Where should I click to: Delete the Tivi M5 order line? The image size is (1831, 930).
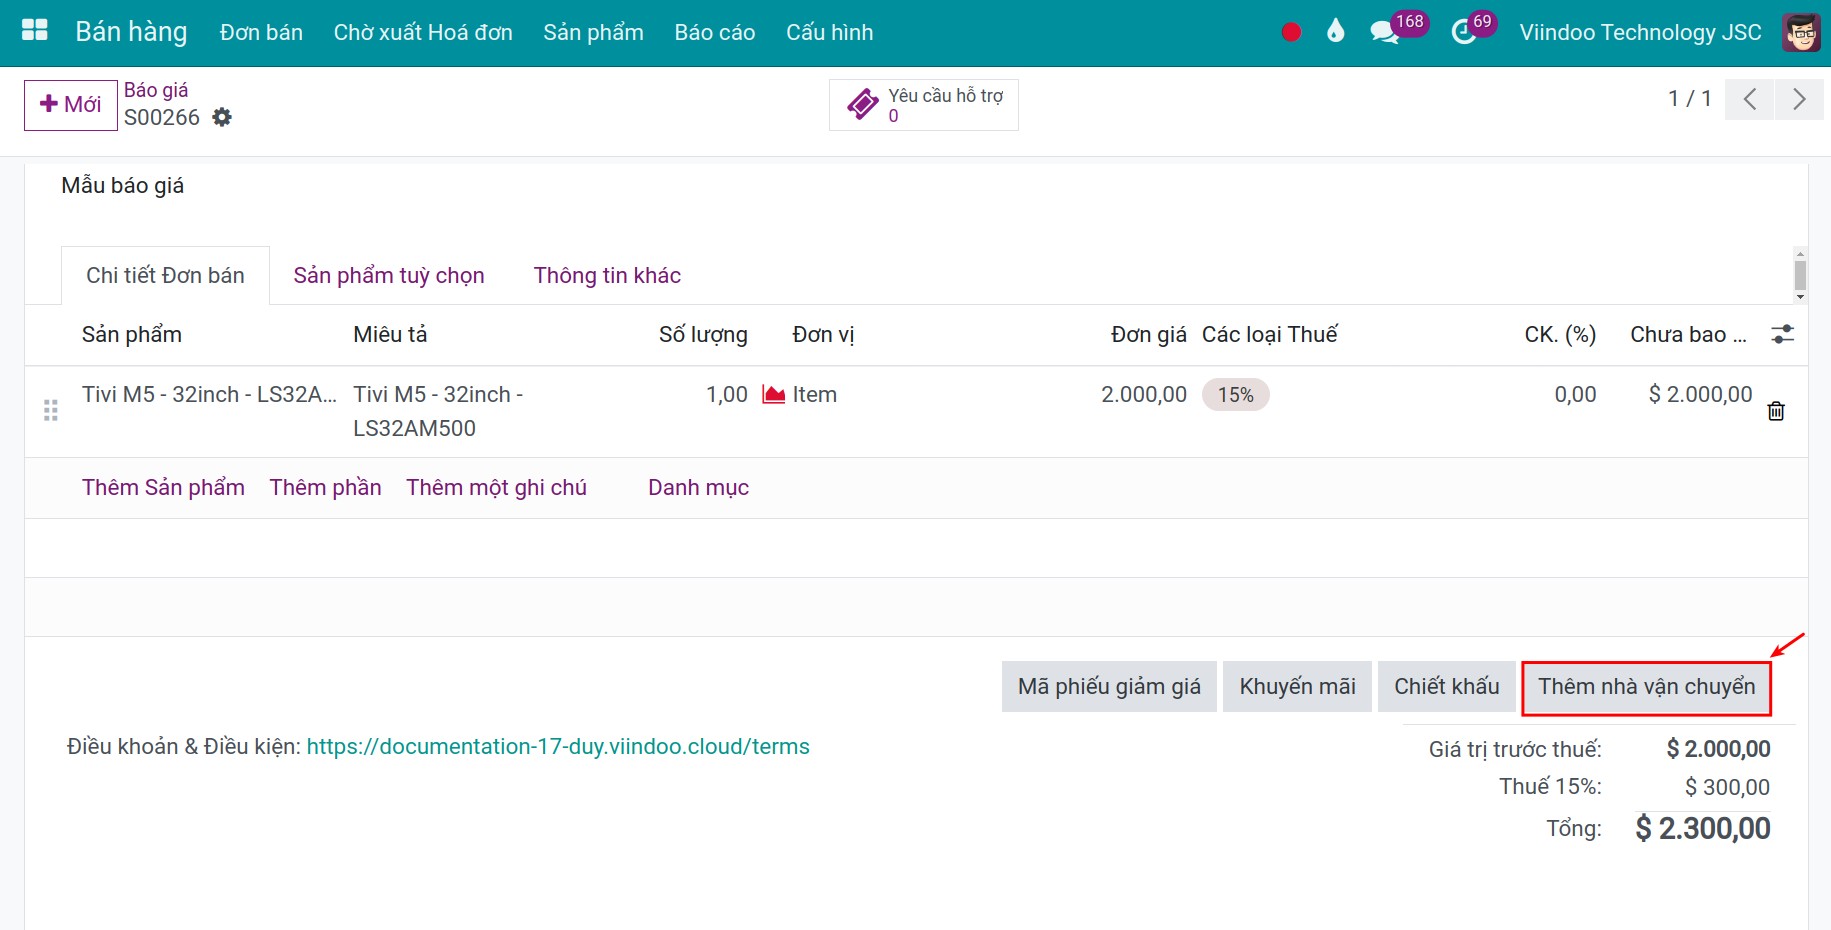coord(1776,411)
